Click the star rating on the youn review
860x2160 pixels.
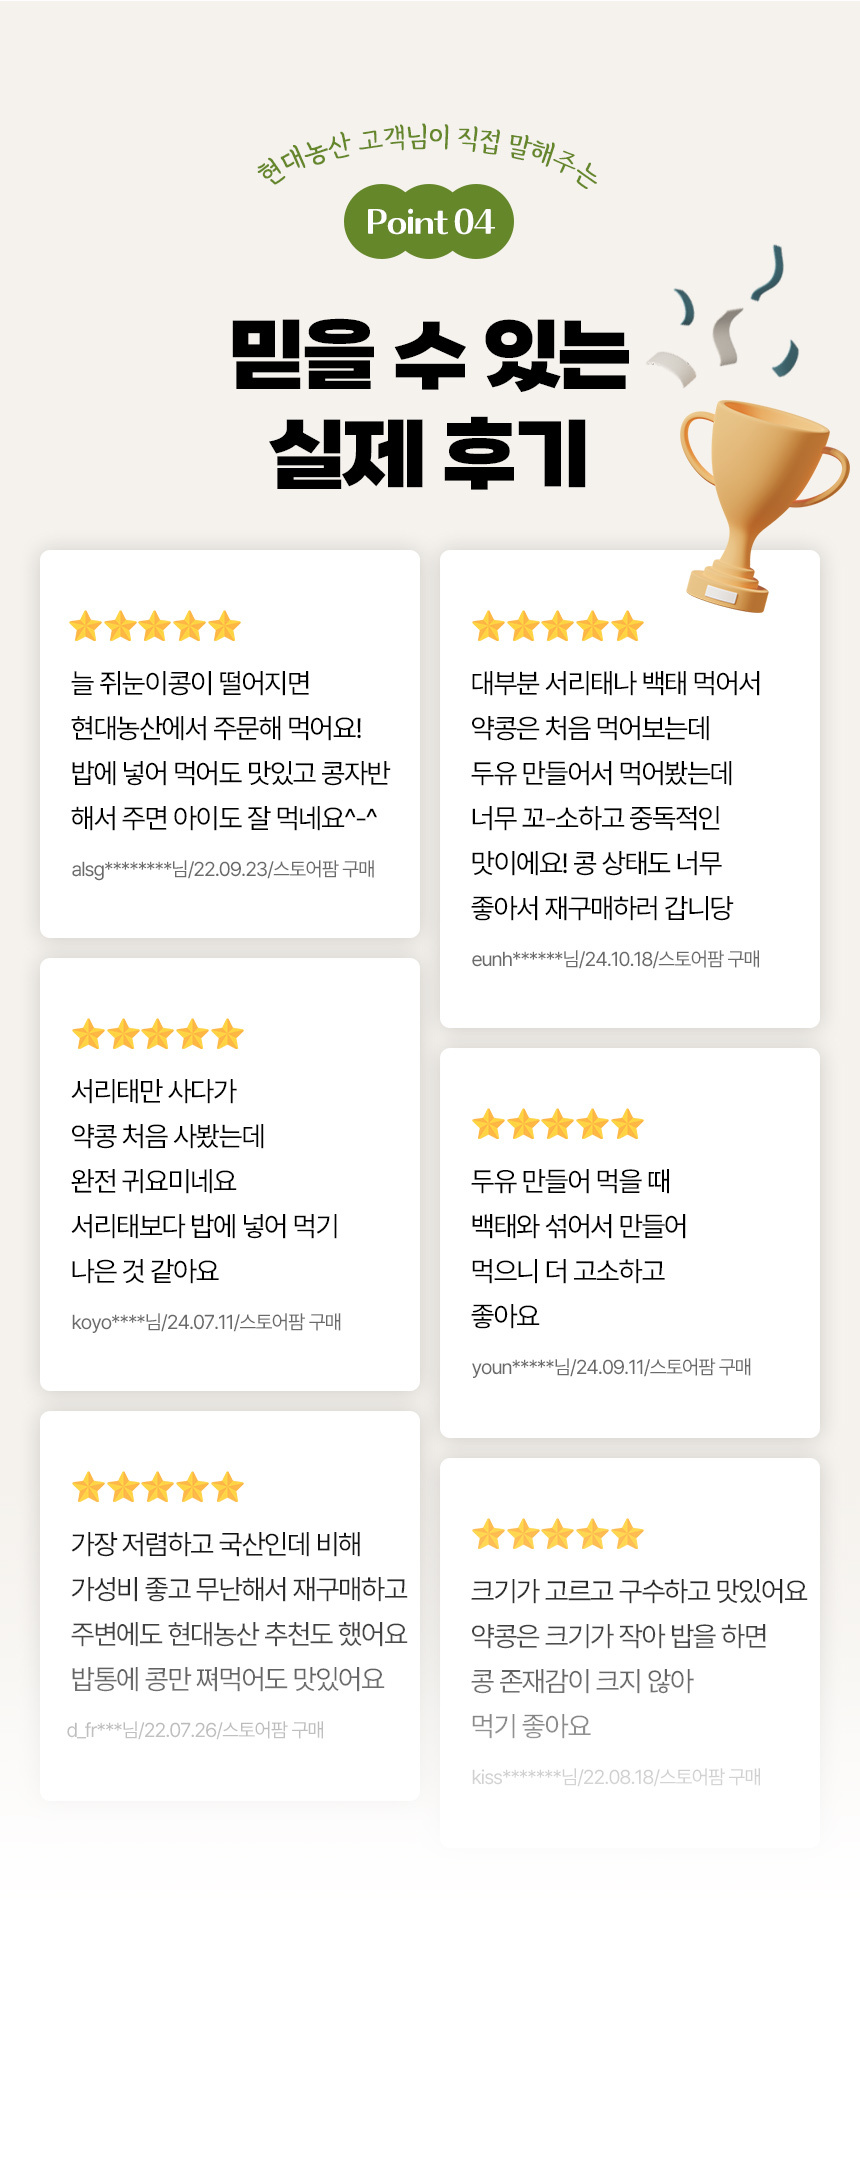pos(557,1125)
